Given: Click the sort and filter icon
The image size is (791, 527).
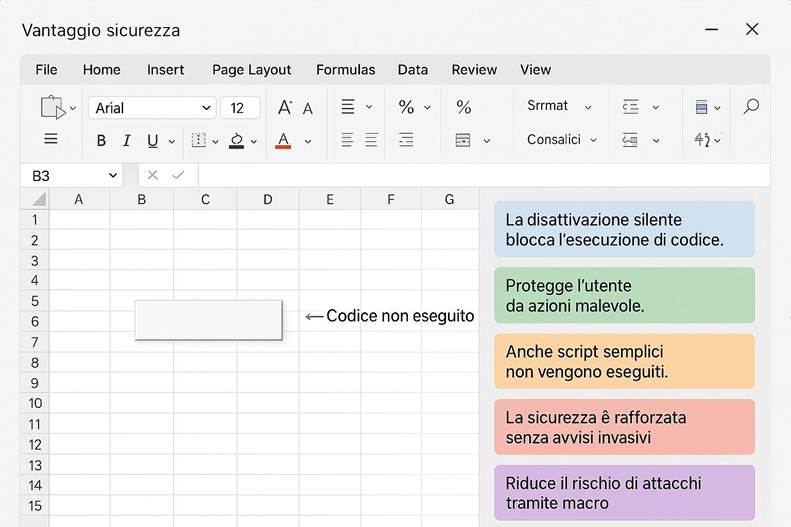Looking at the screenshot, I should tap(702, 140).
